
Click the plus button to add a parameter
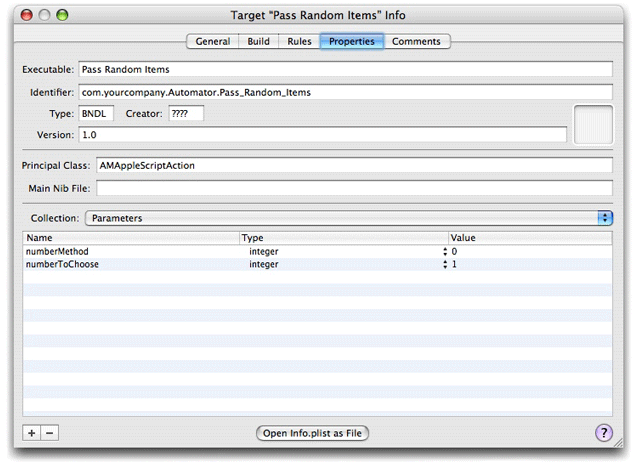point(32,433)
